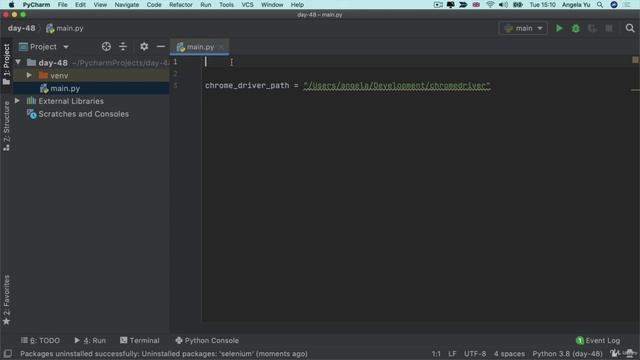Screen dimensions: 640x360
Task: Toggle the Project side tool tab
Action: tap(6, 64)
